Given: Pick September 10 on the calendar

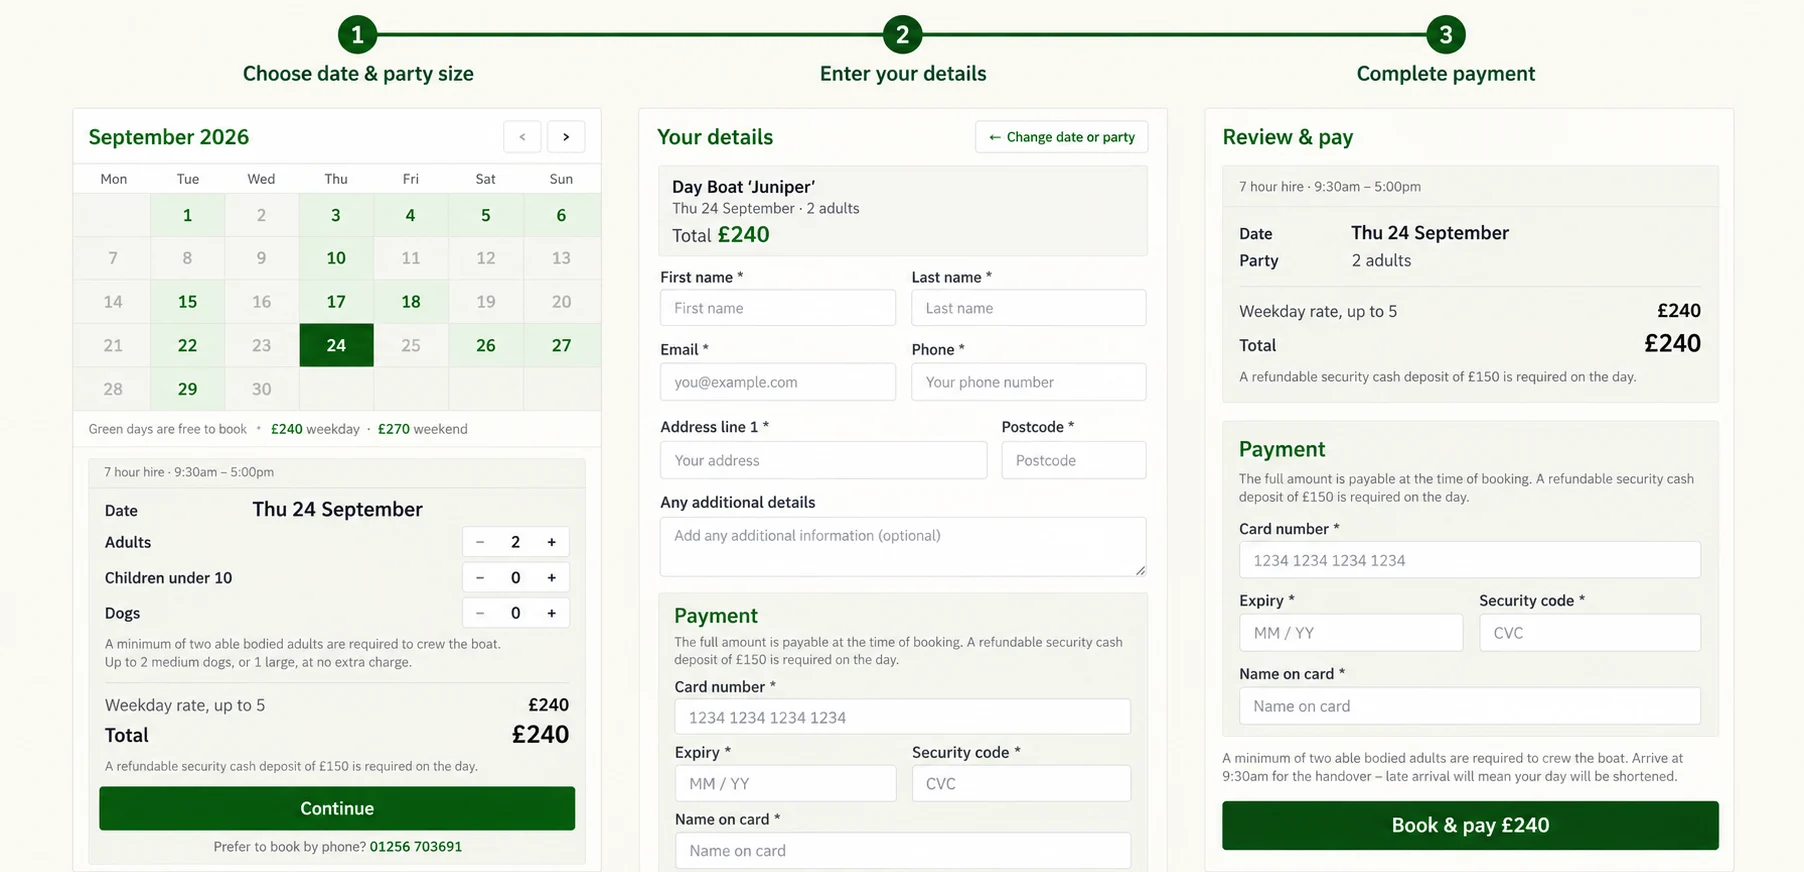Looking at the screenshot, I should [336, 258].
